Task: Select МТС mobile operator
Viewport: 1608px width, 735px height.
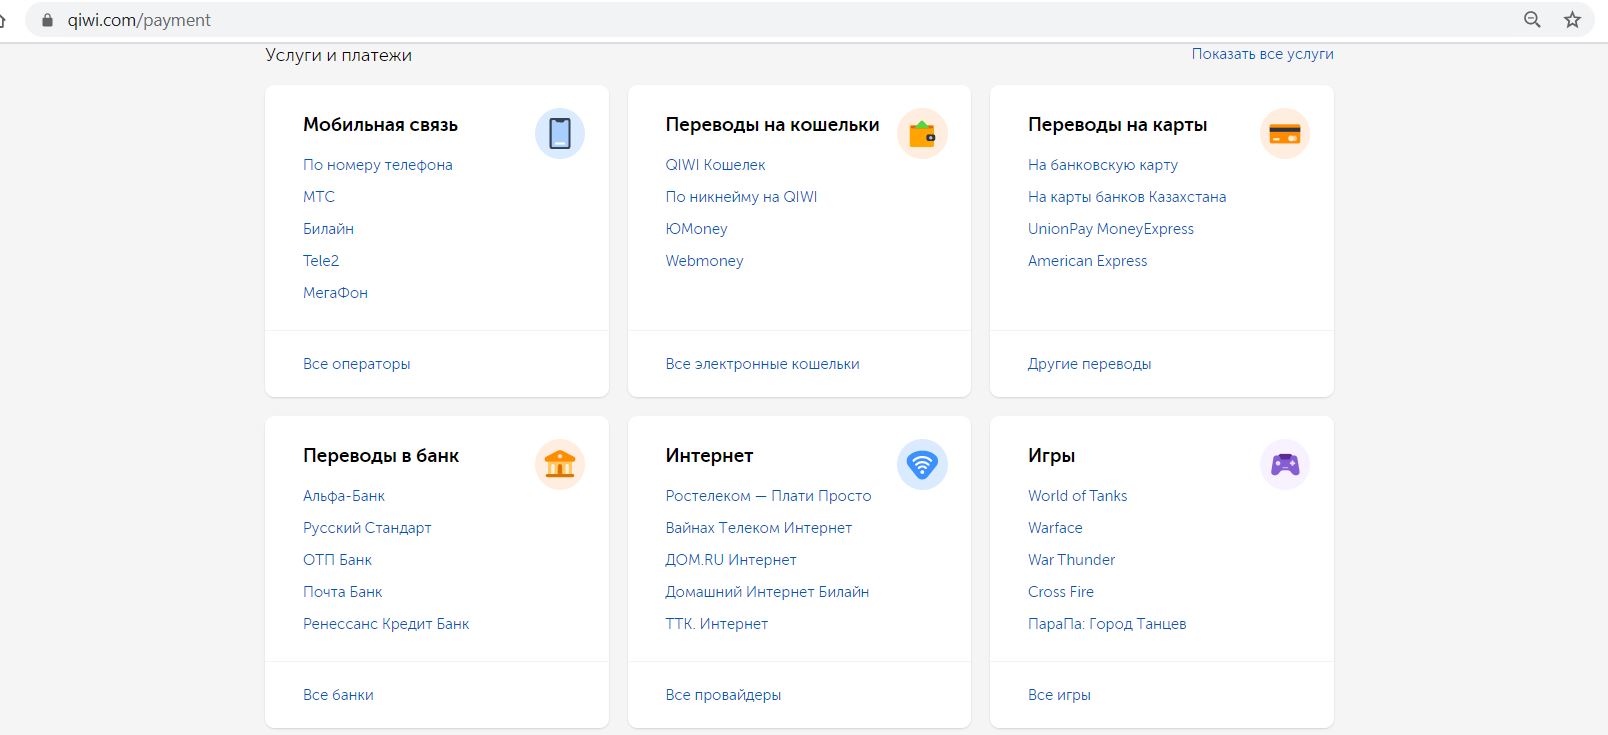Action: coord(319,197)
